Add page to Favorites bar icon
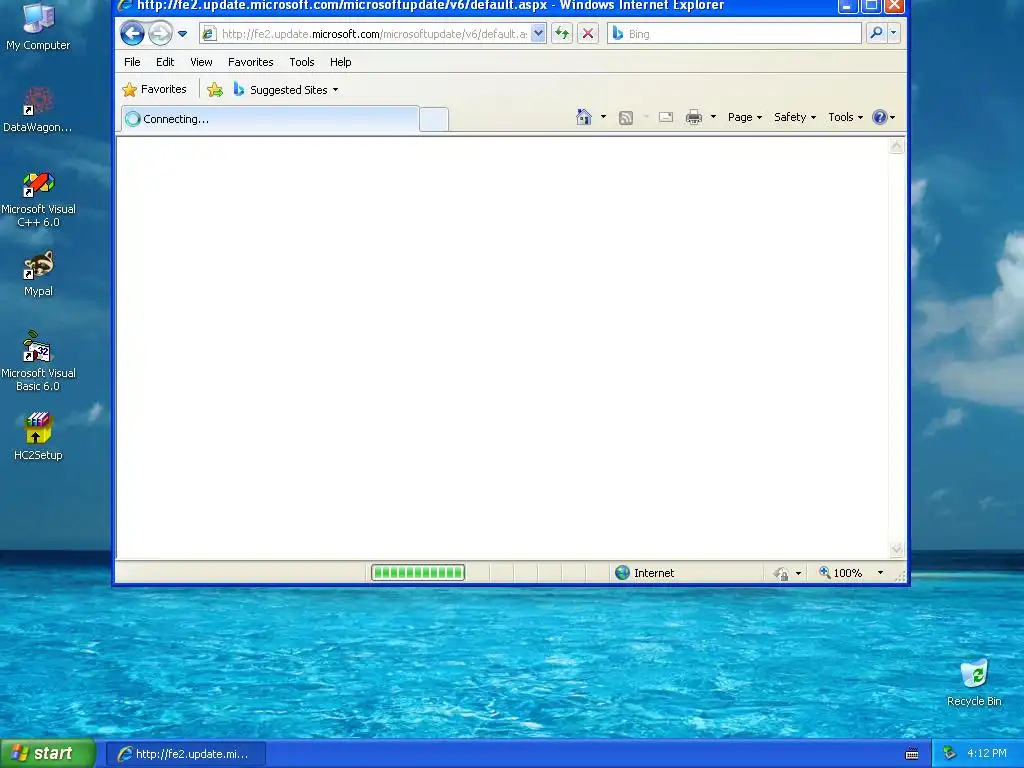 (215, 90)
